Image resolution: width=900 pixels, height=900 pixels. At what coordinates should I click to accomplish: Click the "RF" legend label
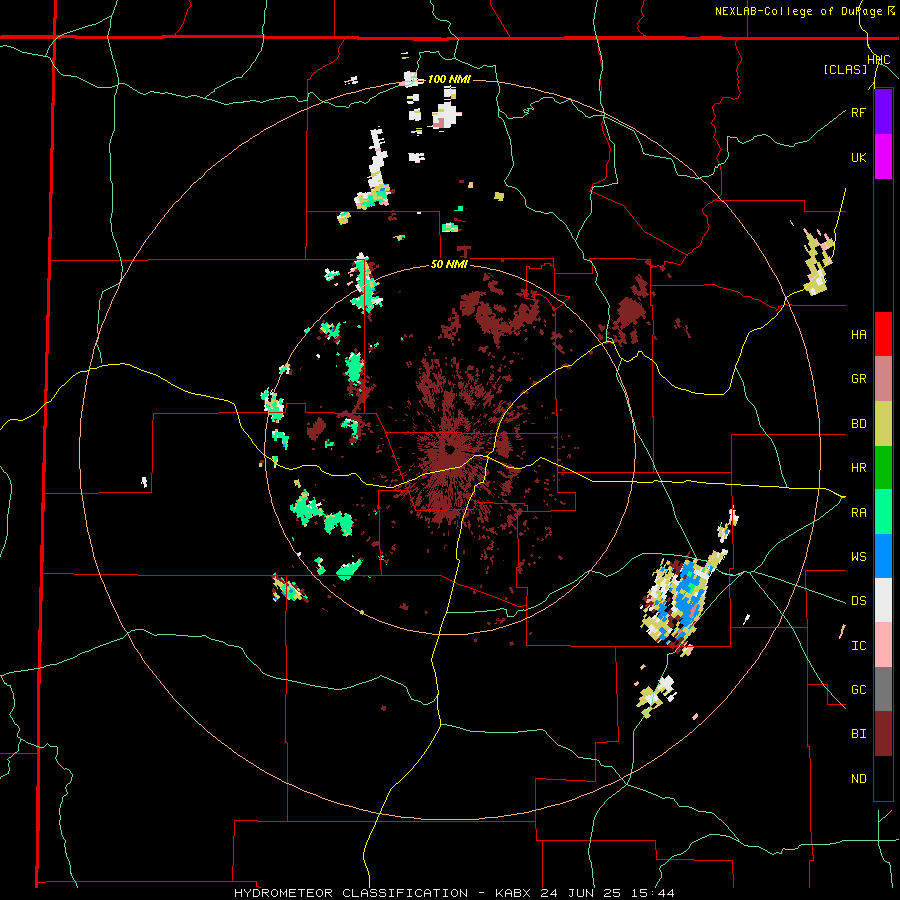coord(858,112)
